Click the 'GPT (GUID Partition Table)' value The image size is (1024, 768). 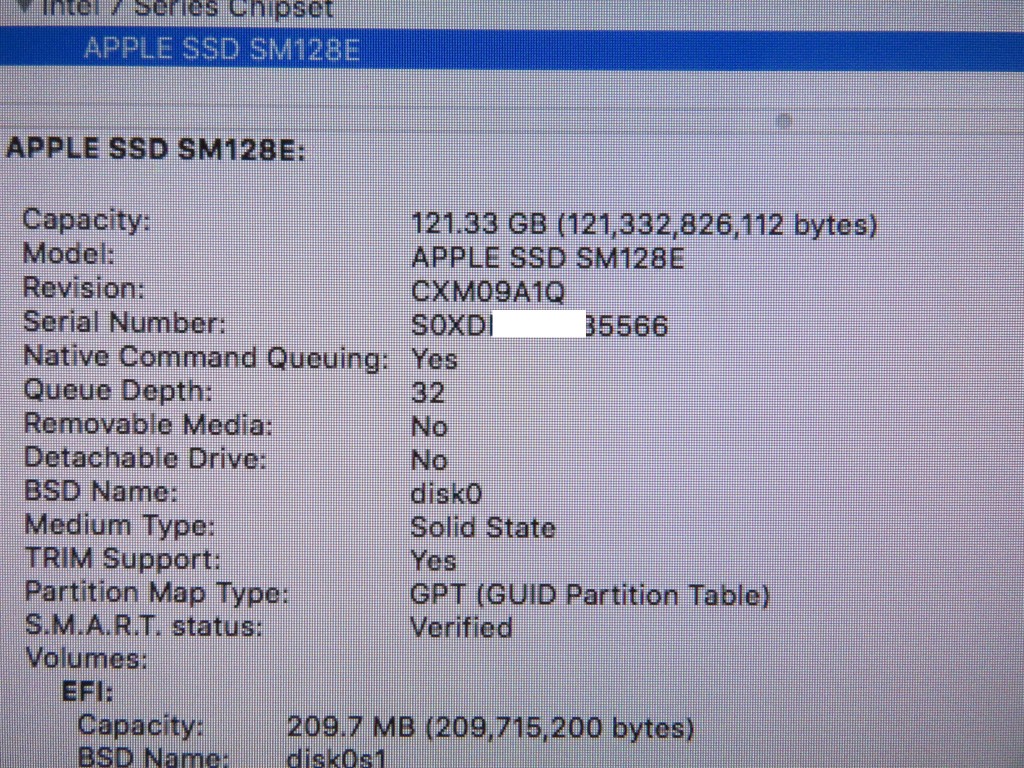click(590, 595)
